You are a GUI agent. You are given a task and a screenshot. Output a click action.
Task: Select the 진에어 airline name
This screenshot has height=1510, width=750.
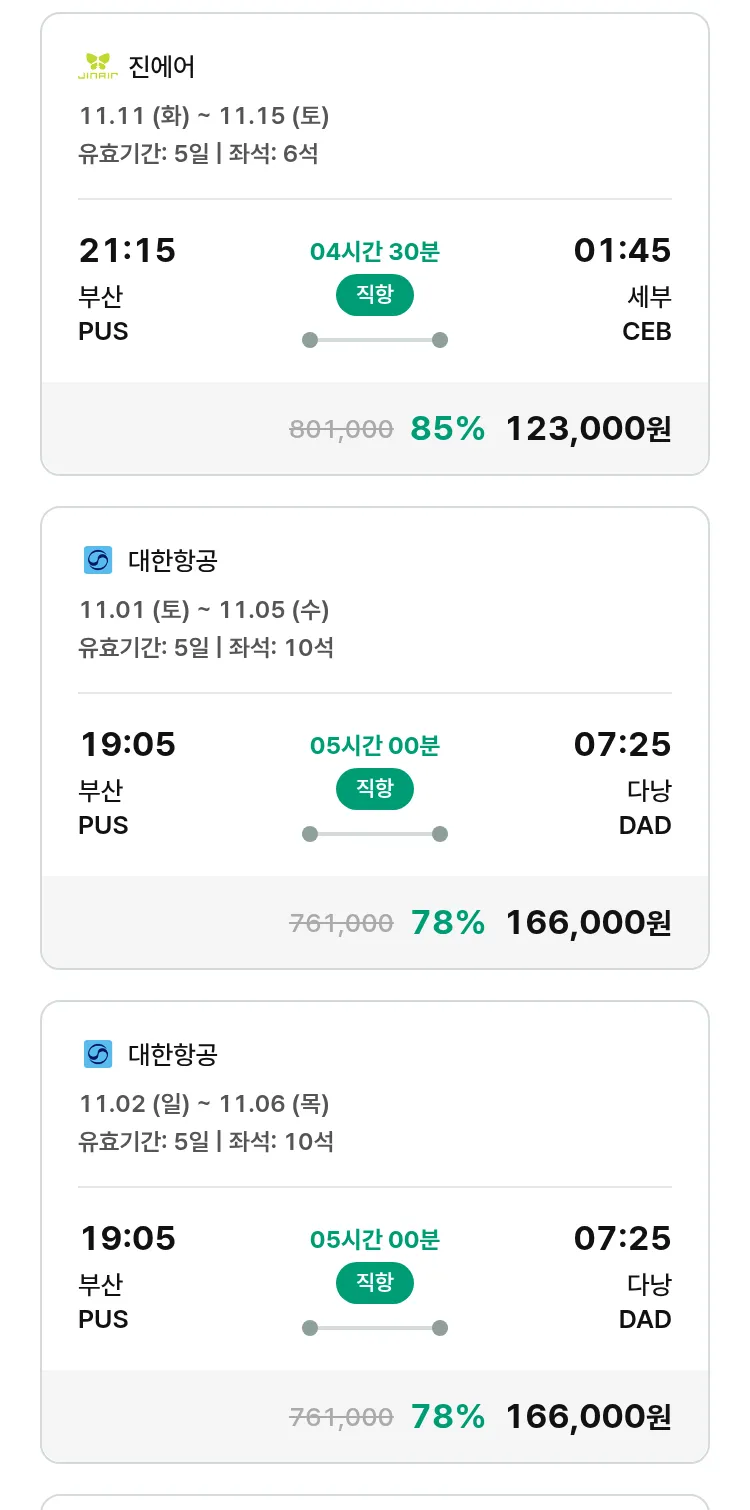coord(162,67)
